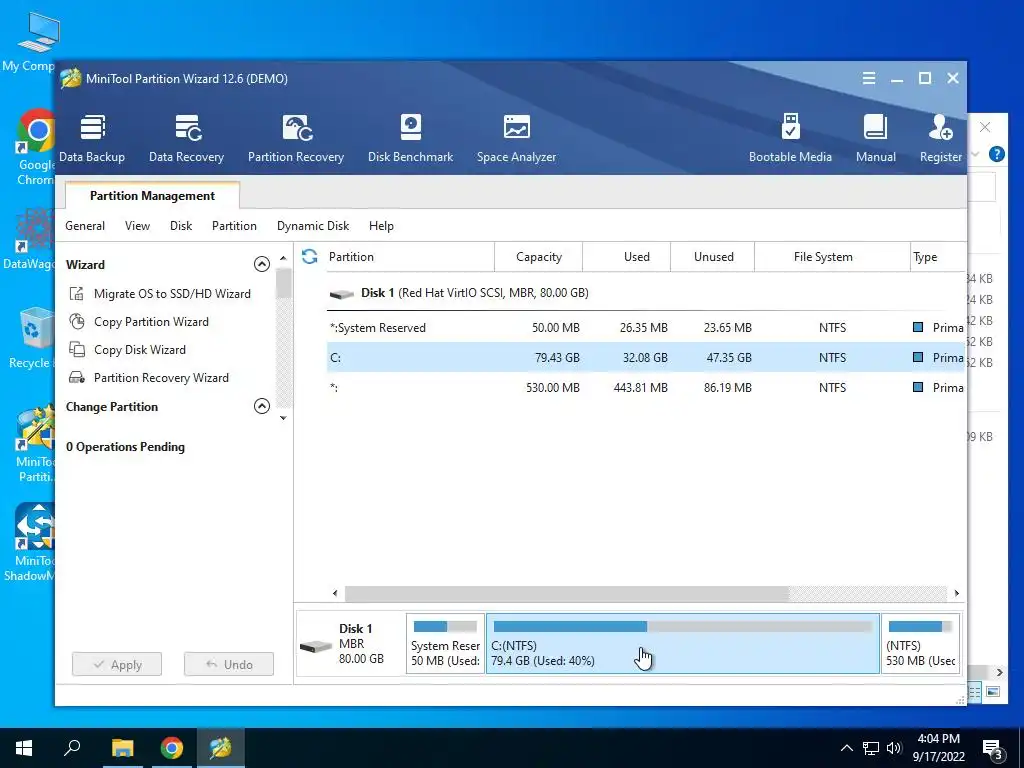1024x768 pixels.
Task: Open the Dynamic Disk menu
Action: 313,226
